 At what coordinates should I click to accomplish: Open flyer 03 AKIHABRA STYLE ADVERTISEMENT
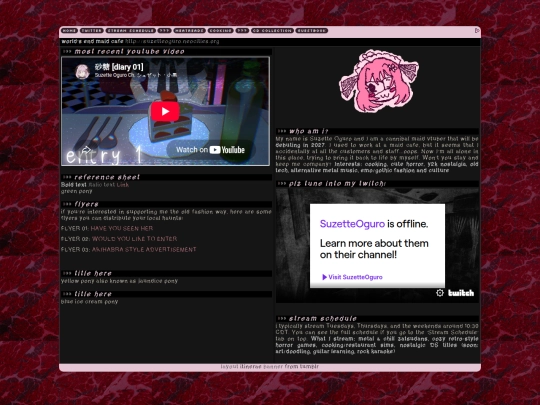[144, 249]
